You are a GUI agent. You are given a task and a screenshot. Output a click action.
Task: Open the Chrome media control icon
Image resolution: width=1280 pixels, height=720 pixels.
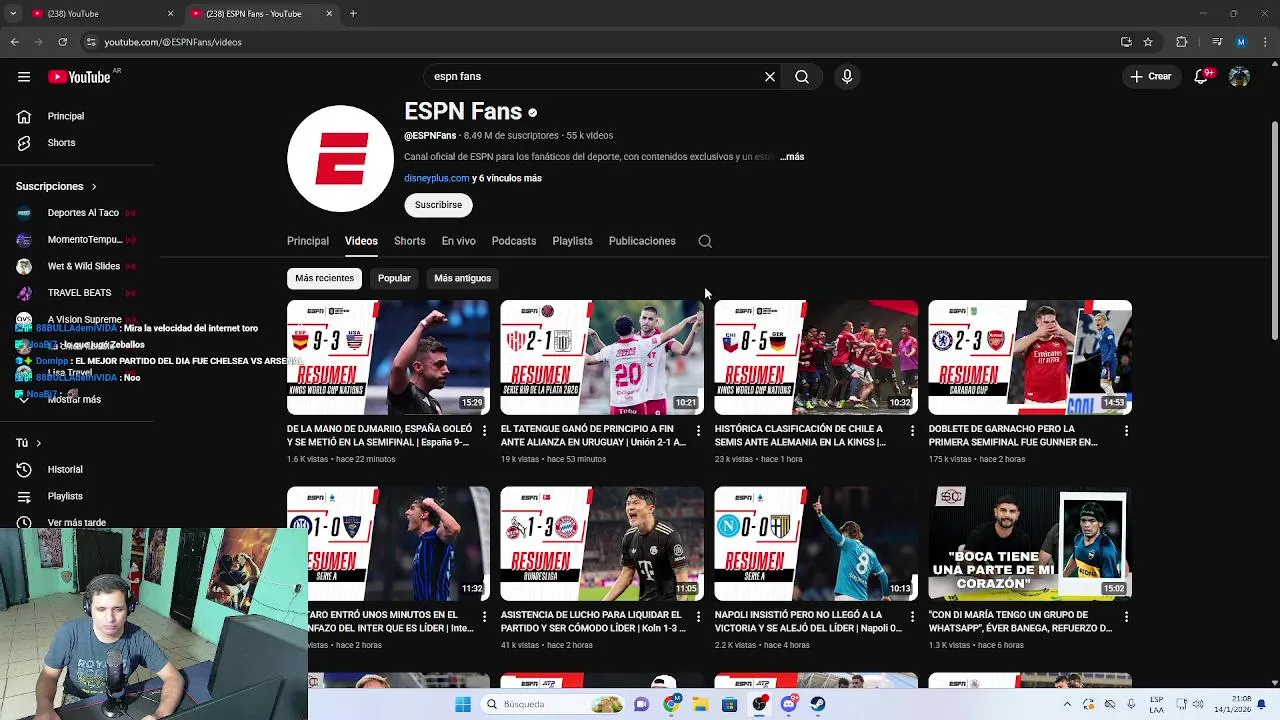click(1217, 42)
